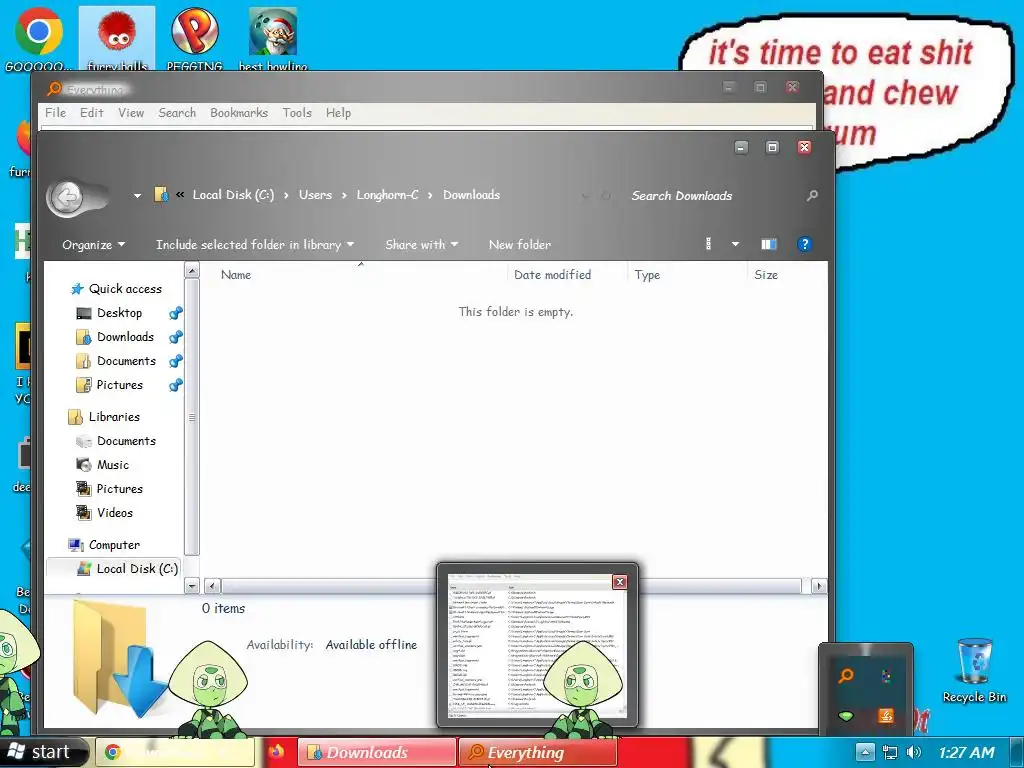Screen dimensions: 1024x768
Task: Open Documents library
Action: [126, 441]
